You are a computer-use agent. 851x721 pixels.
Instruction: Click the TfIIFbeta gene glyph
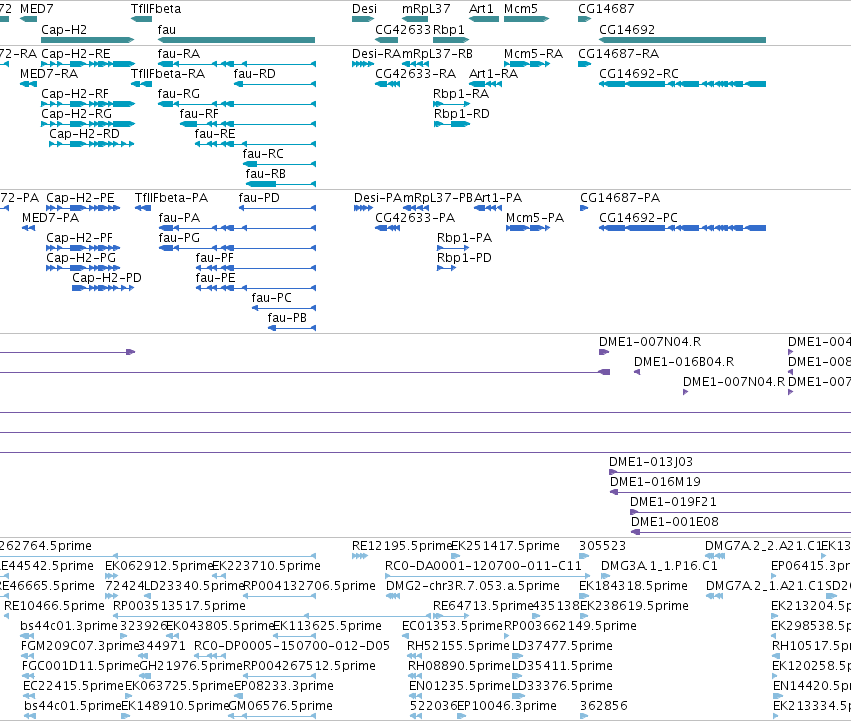[x=142, y=19]
